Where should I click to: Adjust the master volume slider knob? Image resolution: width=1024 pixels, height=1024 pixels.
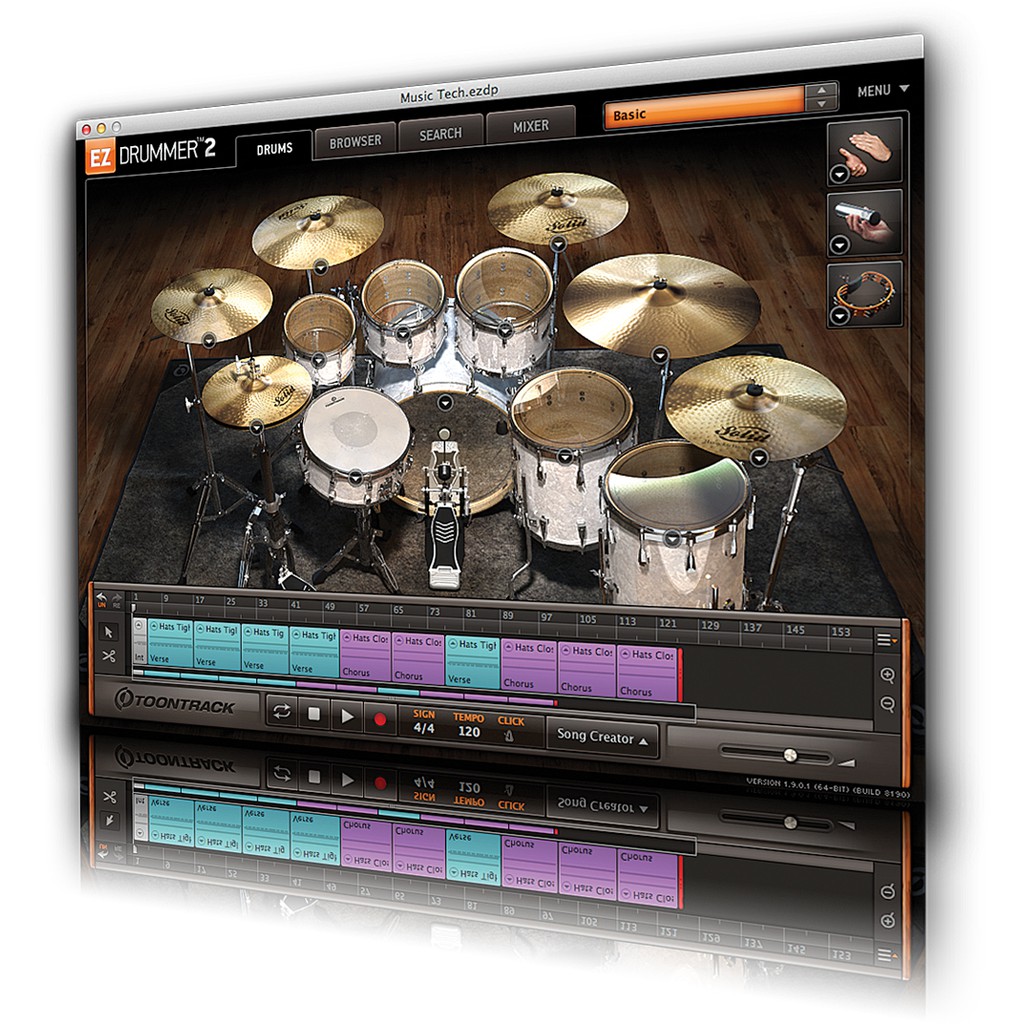click(x=790, y=756)
